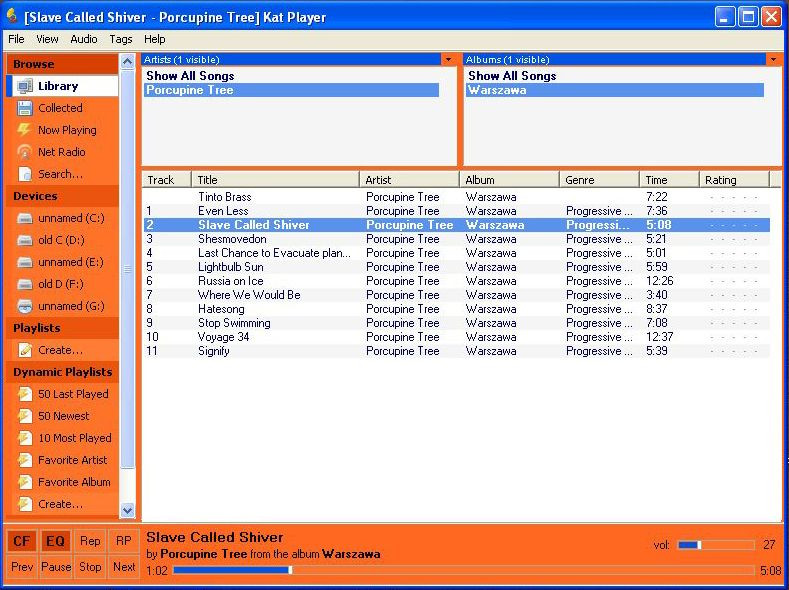The image size is (789, 590).
Task: Click Show All Songs in the Artists panel
Action: [x=190, y=76]
